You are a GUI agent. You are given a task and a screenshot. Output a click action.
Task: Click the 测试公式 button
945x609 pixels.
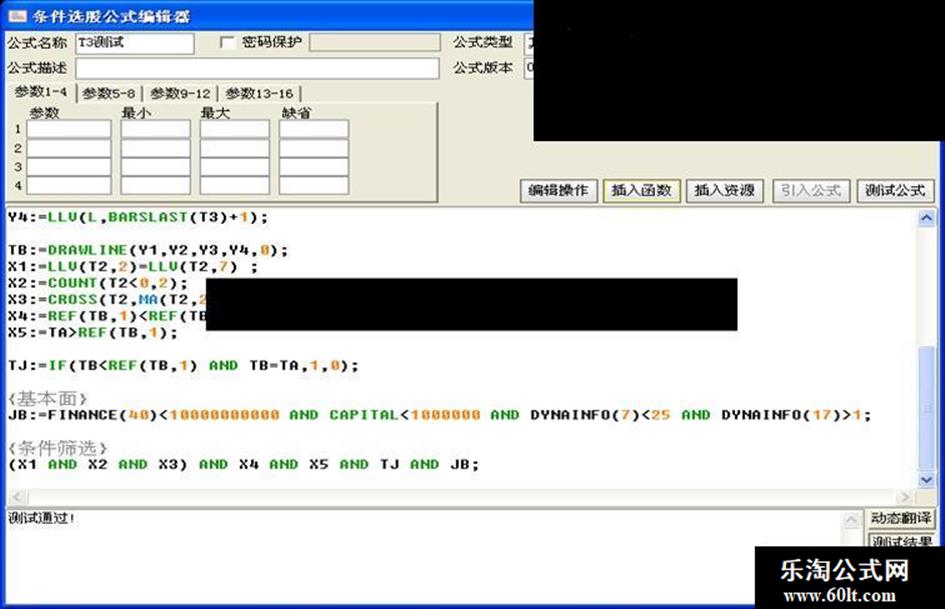pyautogui.click(x=895, y=191)
